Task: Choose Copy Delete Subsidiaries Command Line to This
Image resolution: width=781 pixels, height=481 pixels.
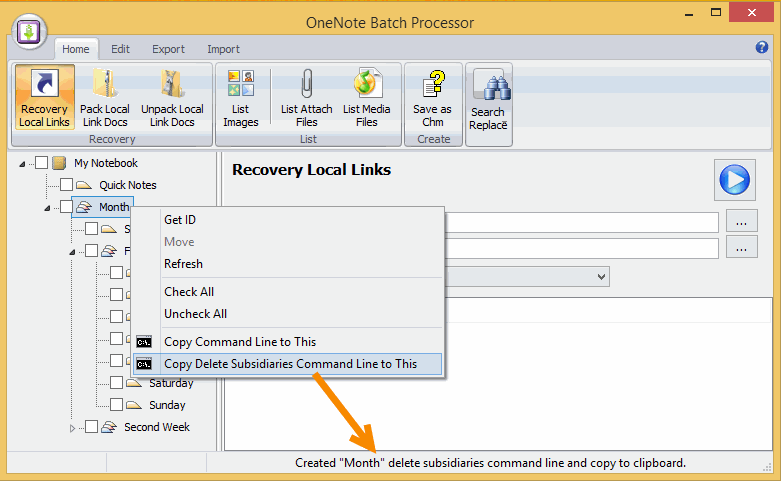Action: (287, 364)
